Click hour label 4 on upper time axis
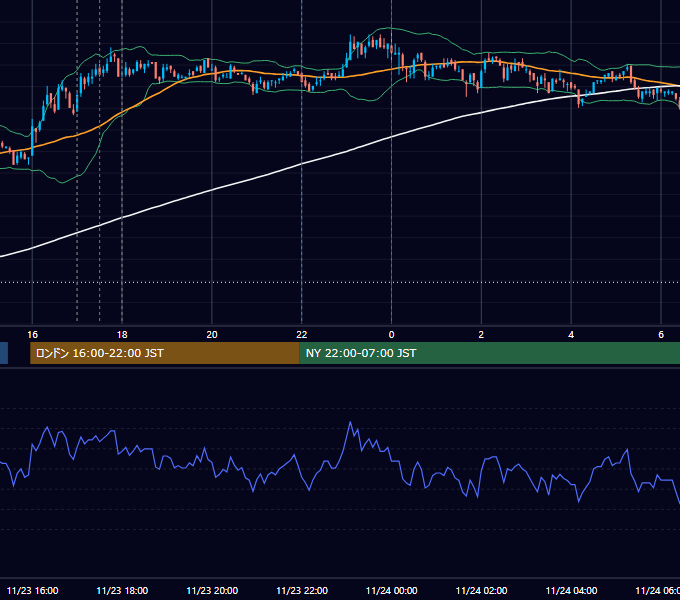Viewport: 680px width, 600px height. (x=571, y=335)
